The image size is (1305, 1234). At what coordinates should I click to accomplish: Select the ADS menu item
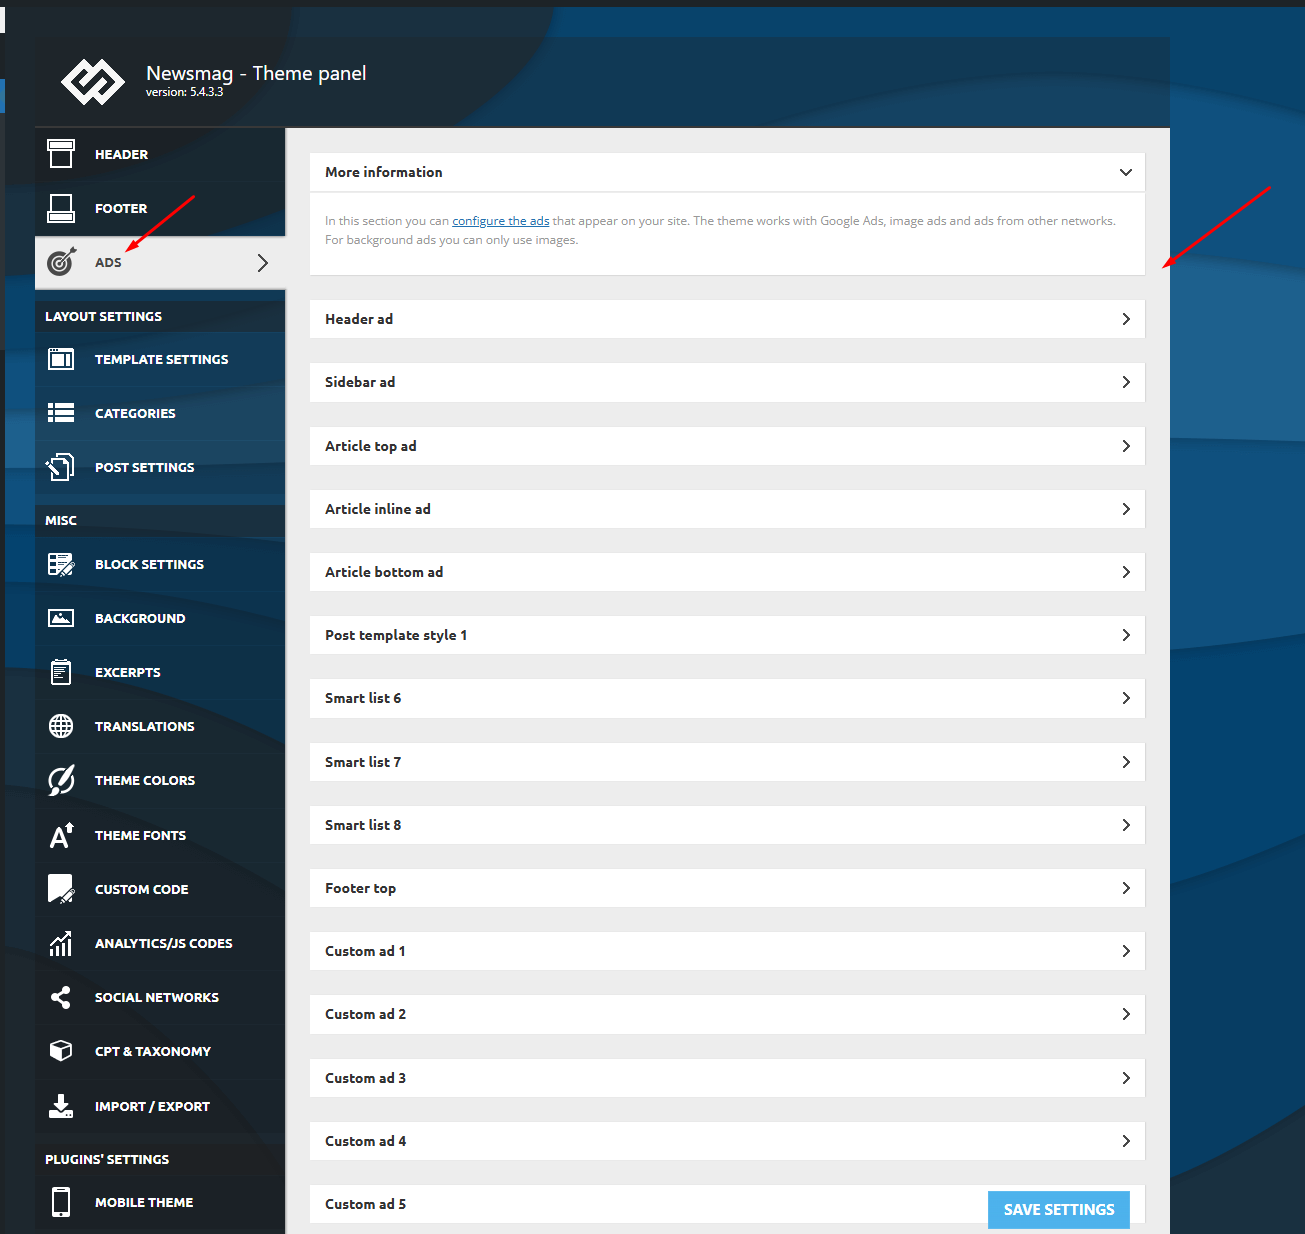point(160,262)
